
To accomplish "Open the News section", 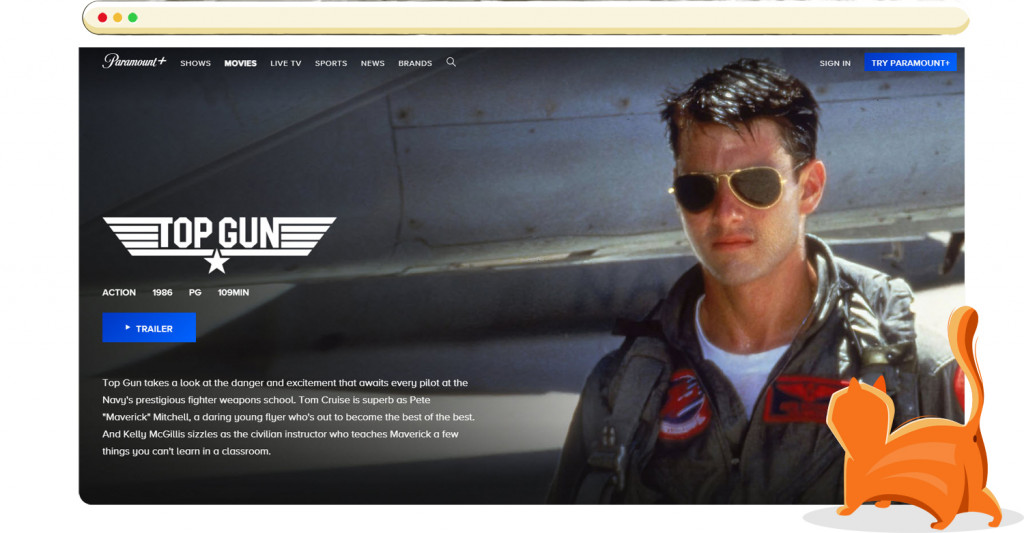I will coord(372,63).
